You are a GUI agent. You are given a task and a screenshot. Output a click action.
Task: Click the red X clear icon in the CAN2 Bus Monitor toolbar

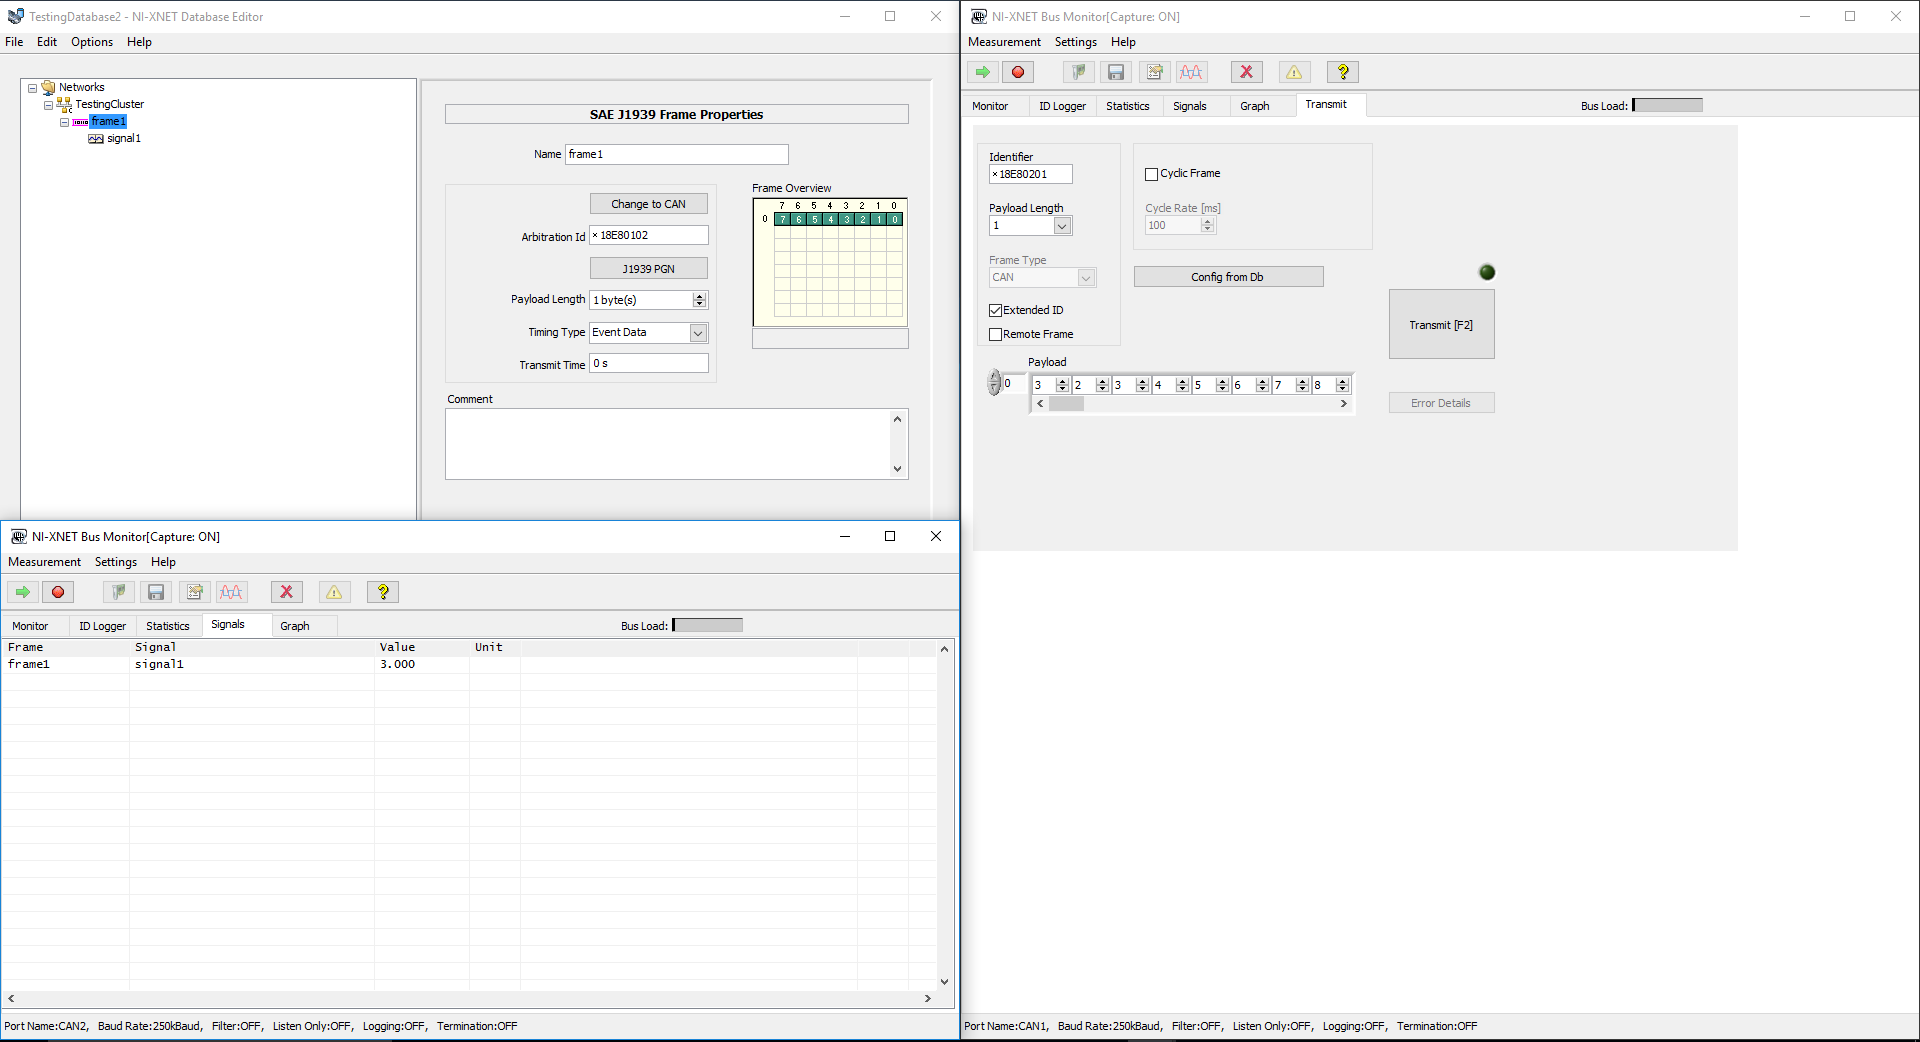click(286, 592)
